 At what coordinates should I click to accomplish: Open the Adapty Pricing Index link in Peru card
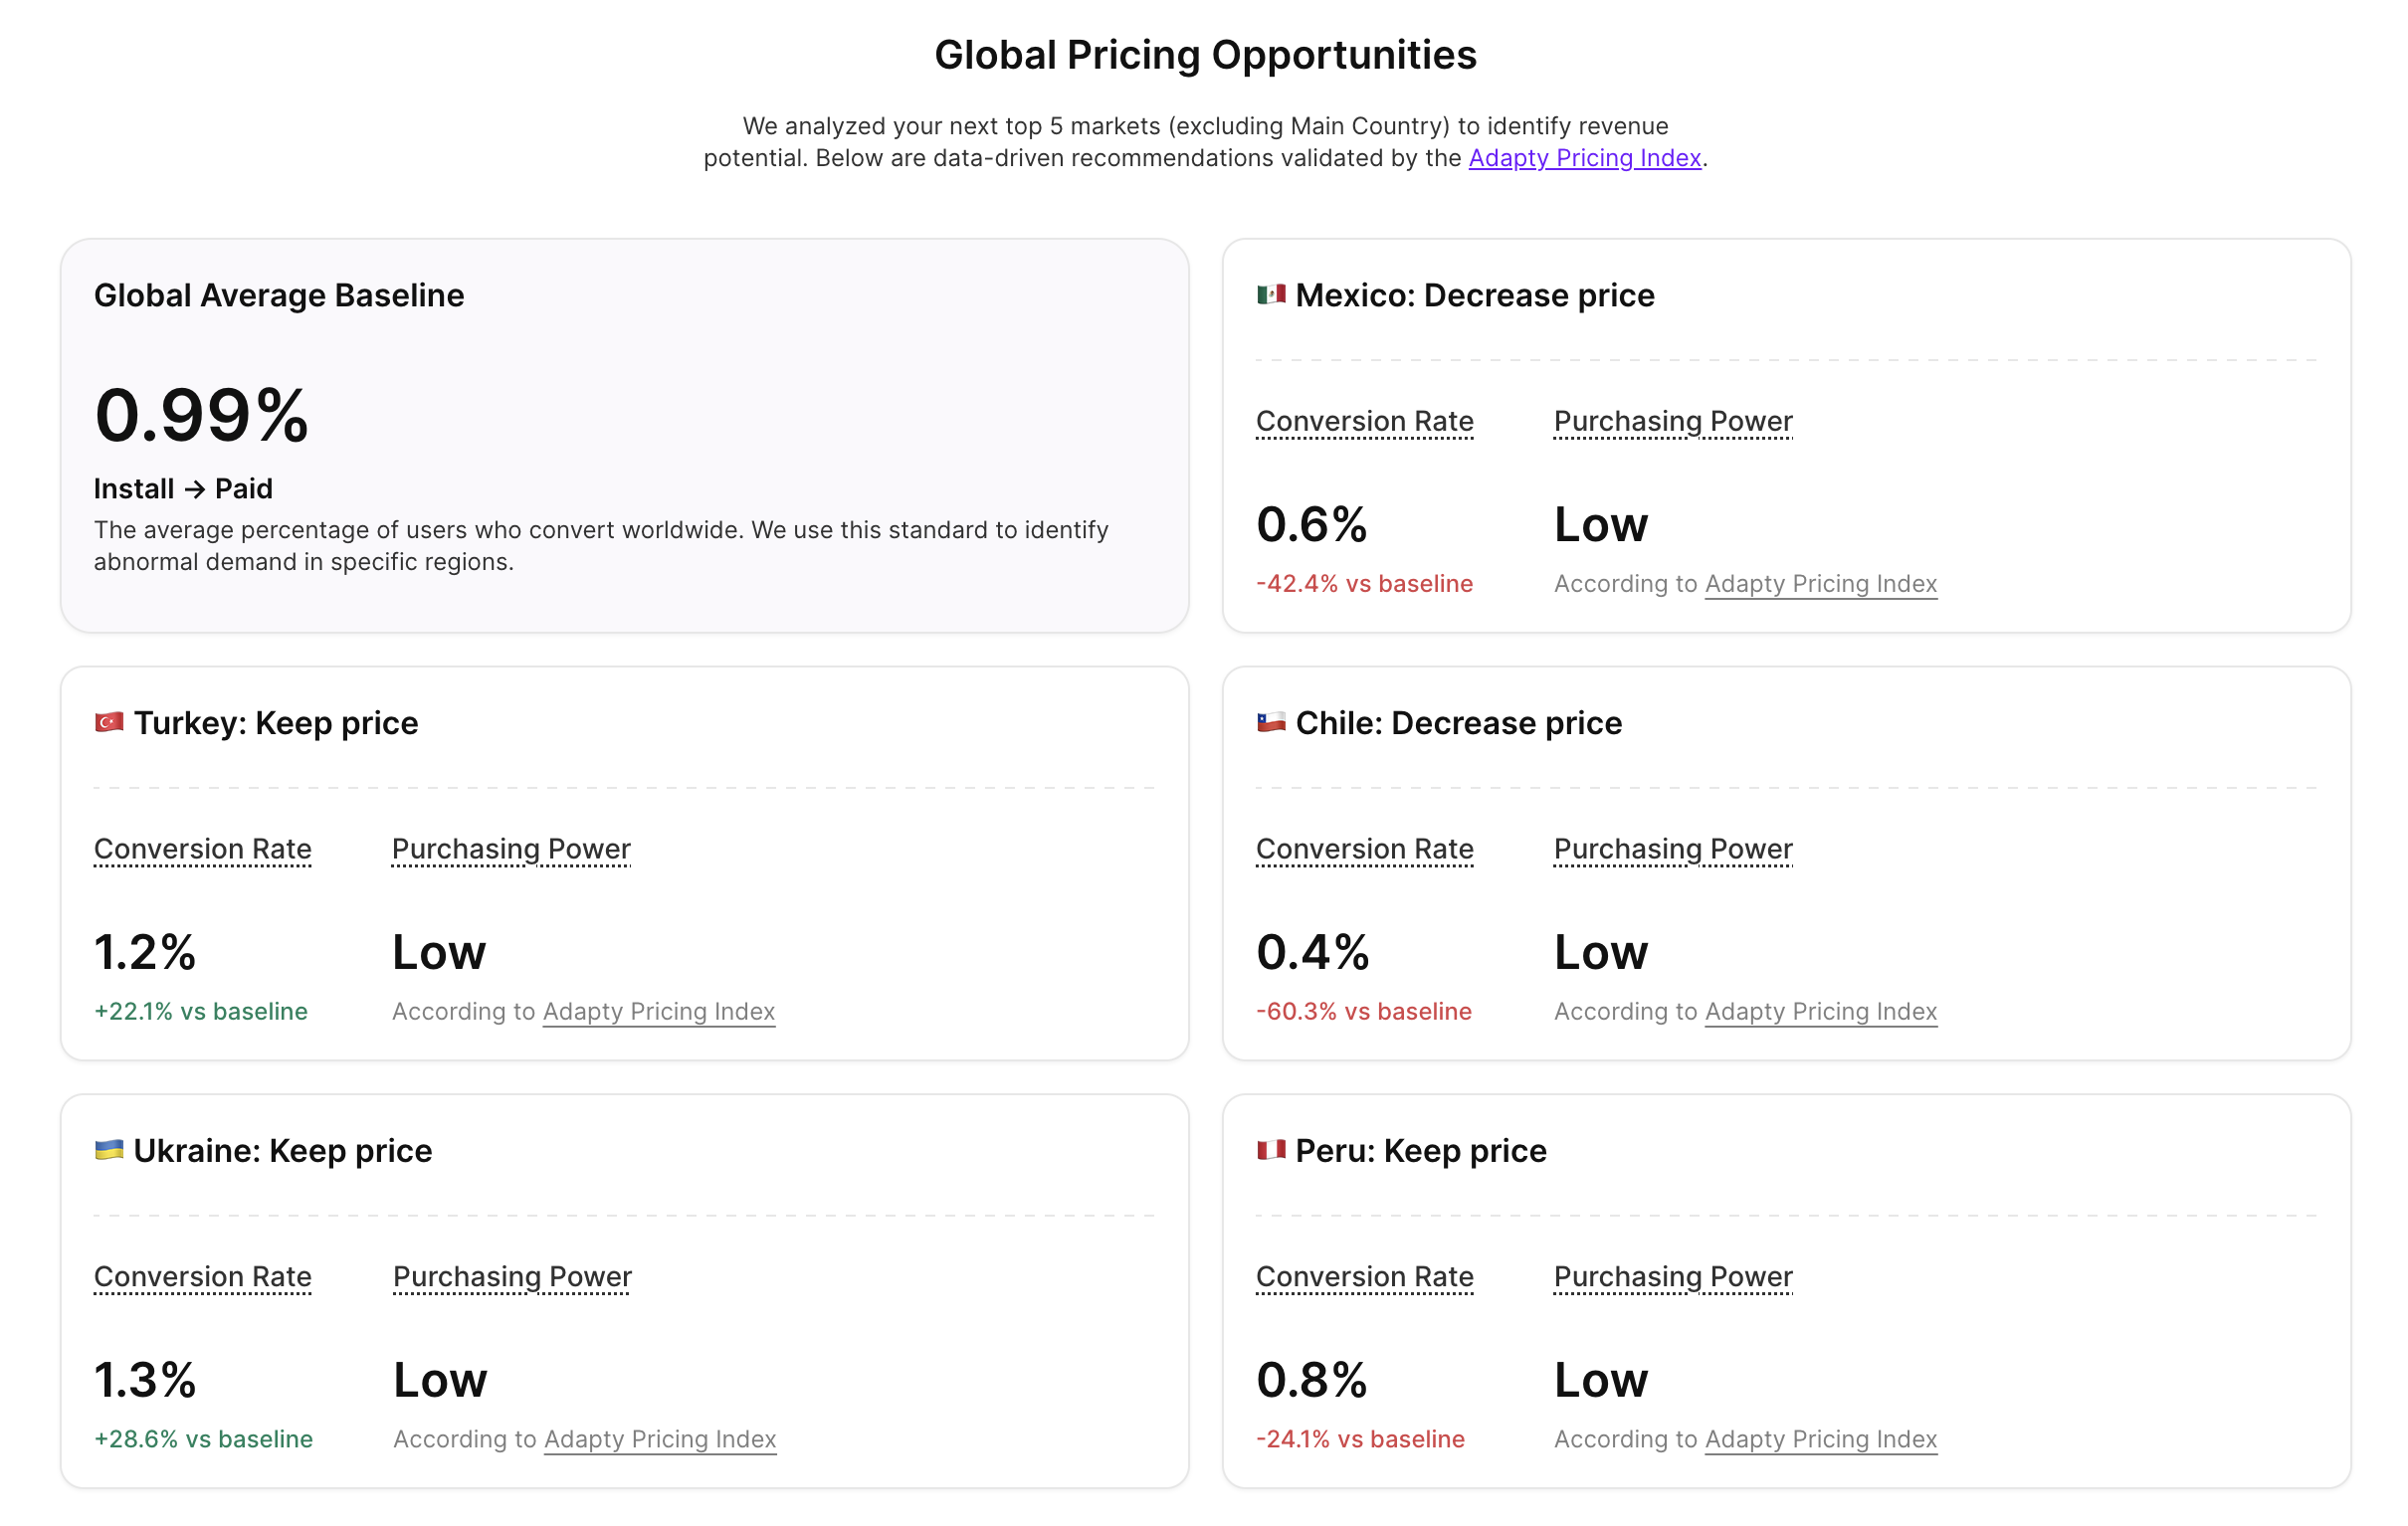(1820, 1439)
